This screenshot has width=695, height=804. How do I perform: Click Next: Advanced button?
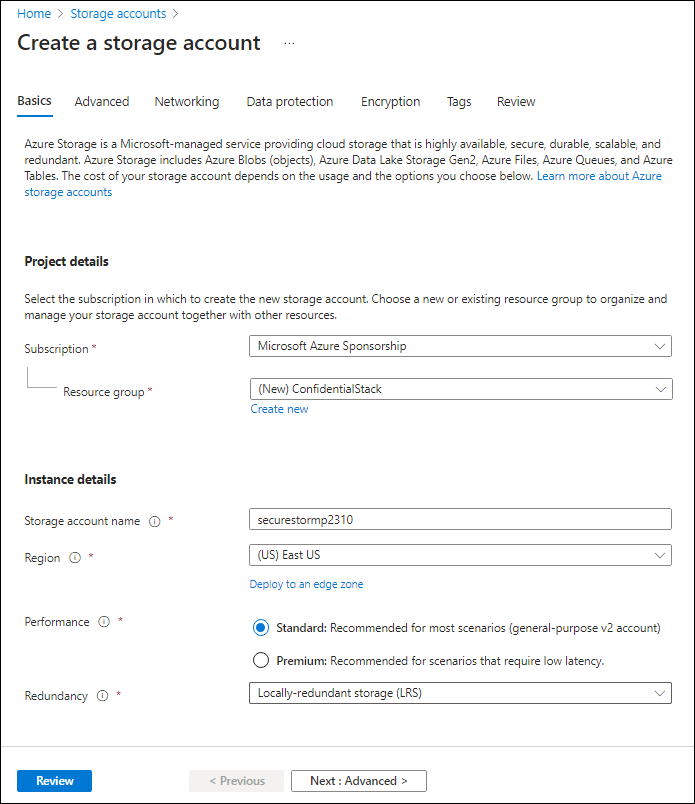click(x=358, y=781)
